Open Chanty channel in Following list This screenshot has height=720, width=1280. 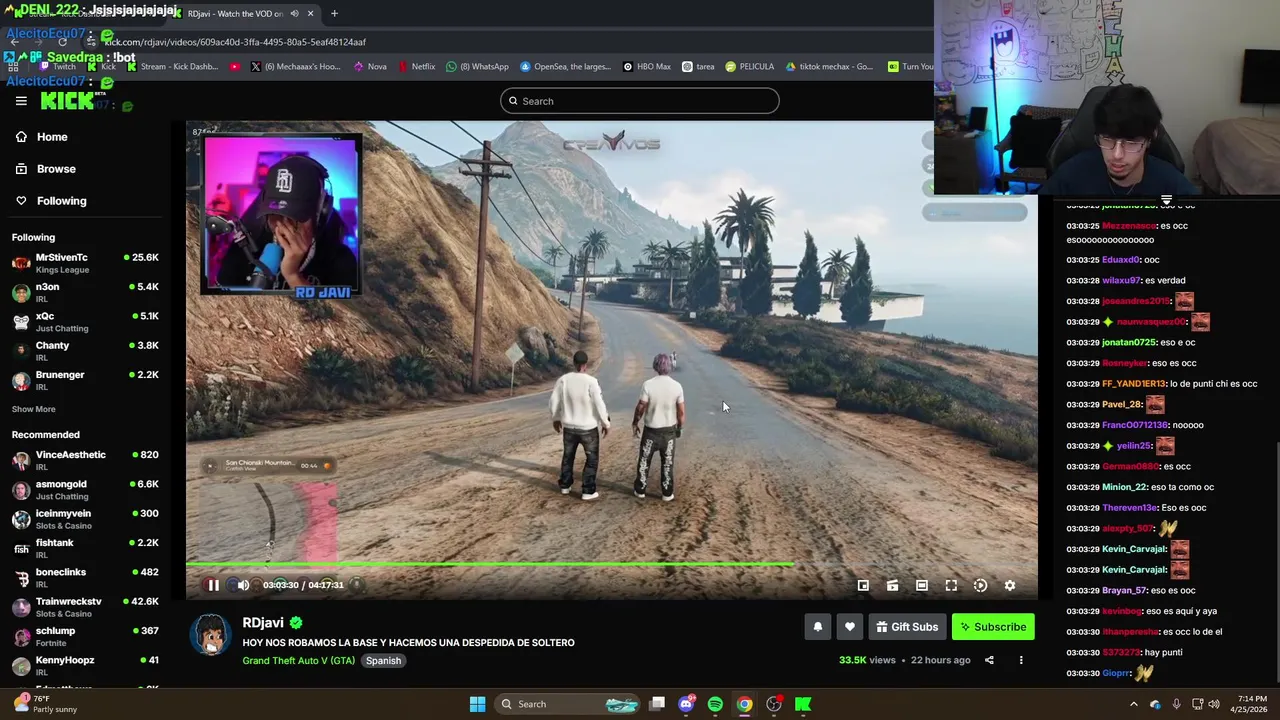point(86,351)
